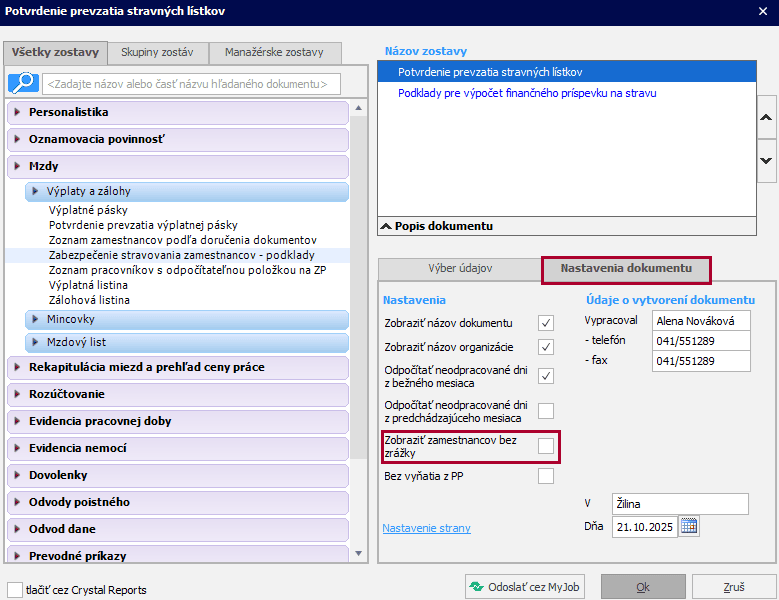This screenshot has width=779, height=600.
Task: Click the magnifier search icon
Action: 23,83
